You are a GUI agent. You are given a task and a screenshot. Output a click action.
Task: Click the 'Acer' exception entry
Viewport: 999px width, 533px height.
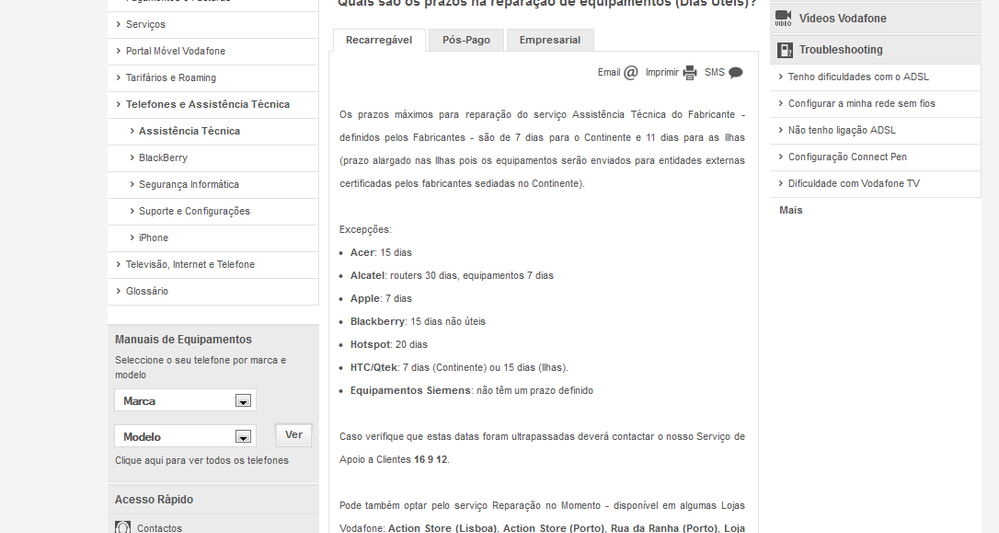click(x=381, y=253)
